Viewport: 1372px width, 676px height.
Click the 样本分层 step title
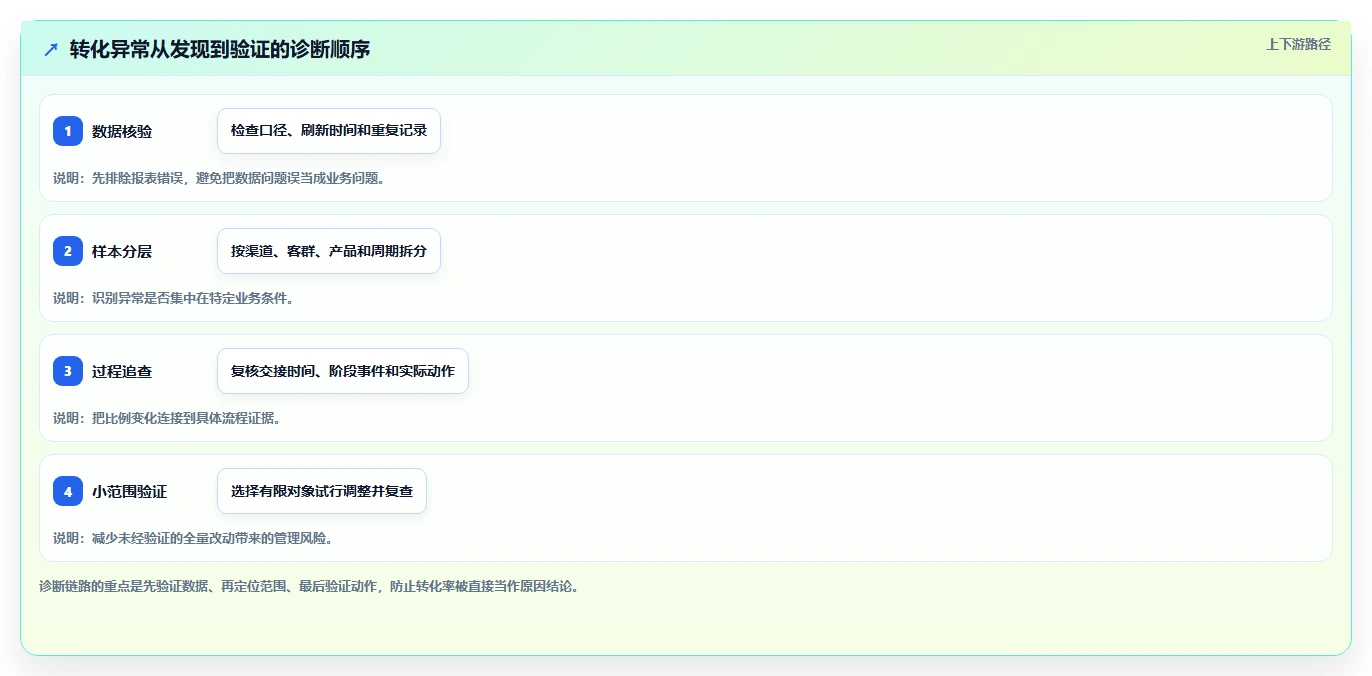pos(122,252)
